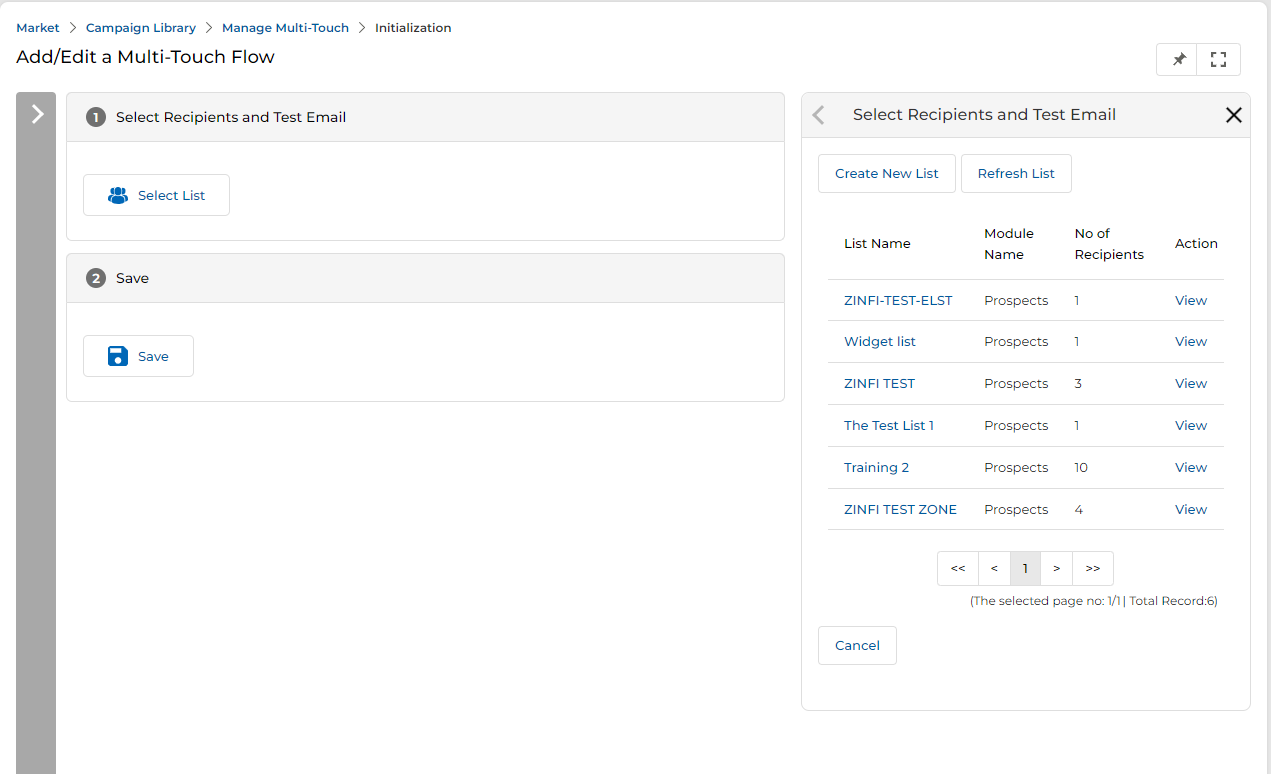Click the Save button with disk icon
Image resolution: width=1271 pixels, height=774 pixels.
(138, 356)
